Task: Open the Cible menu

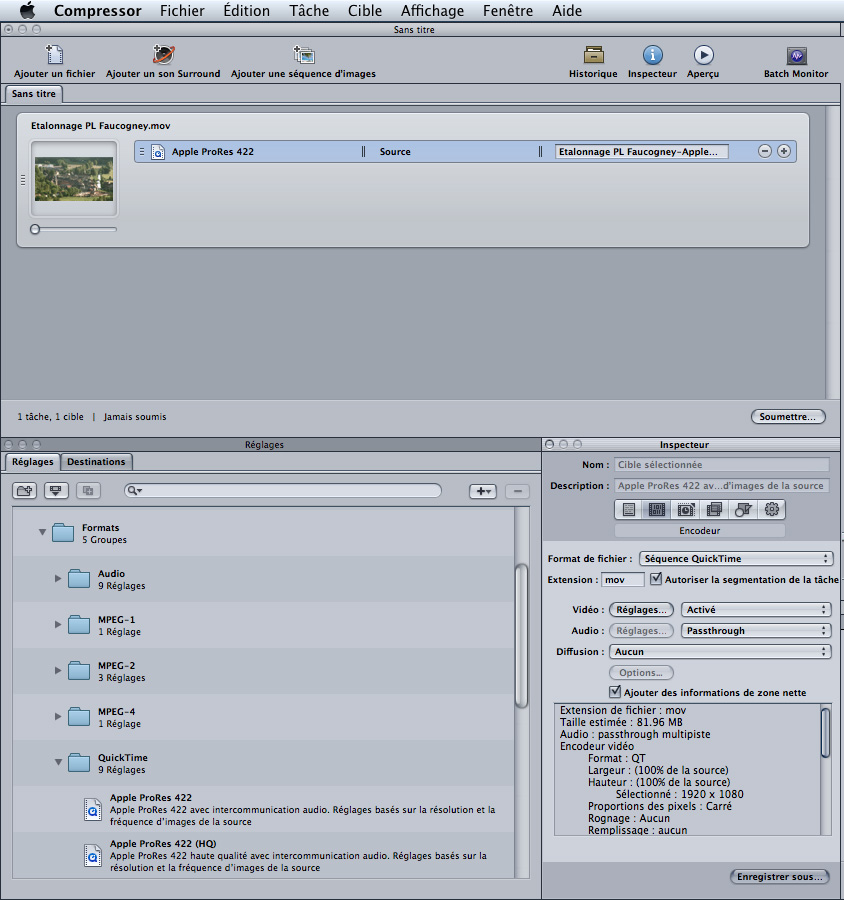Action: [364, 11]
